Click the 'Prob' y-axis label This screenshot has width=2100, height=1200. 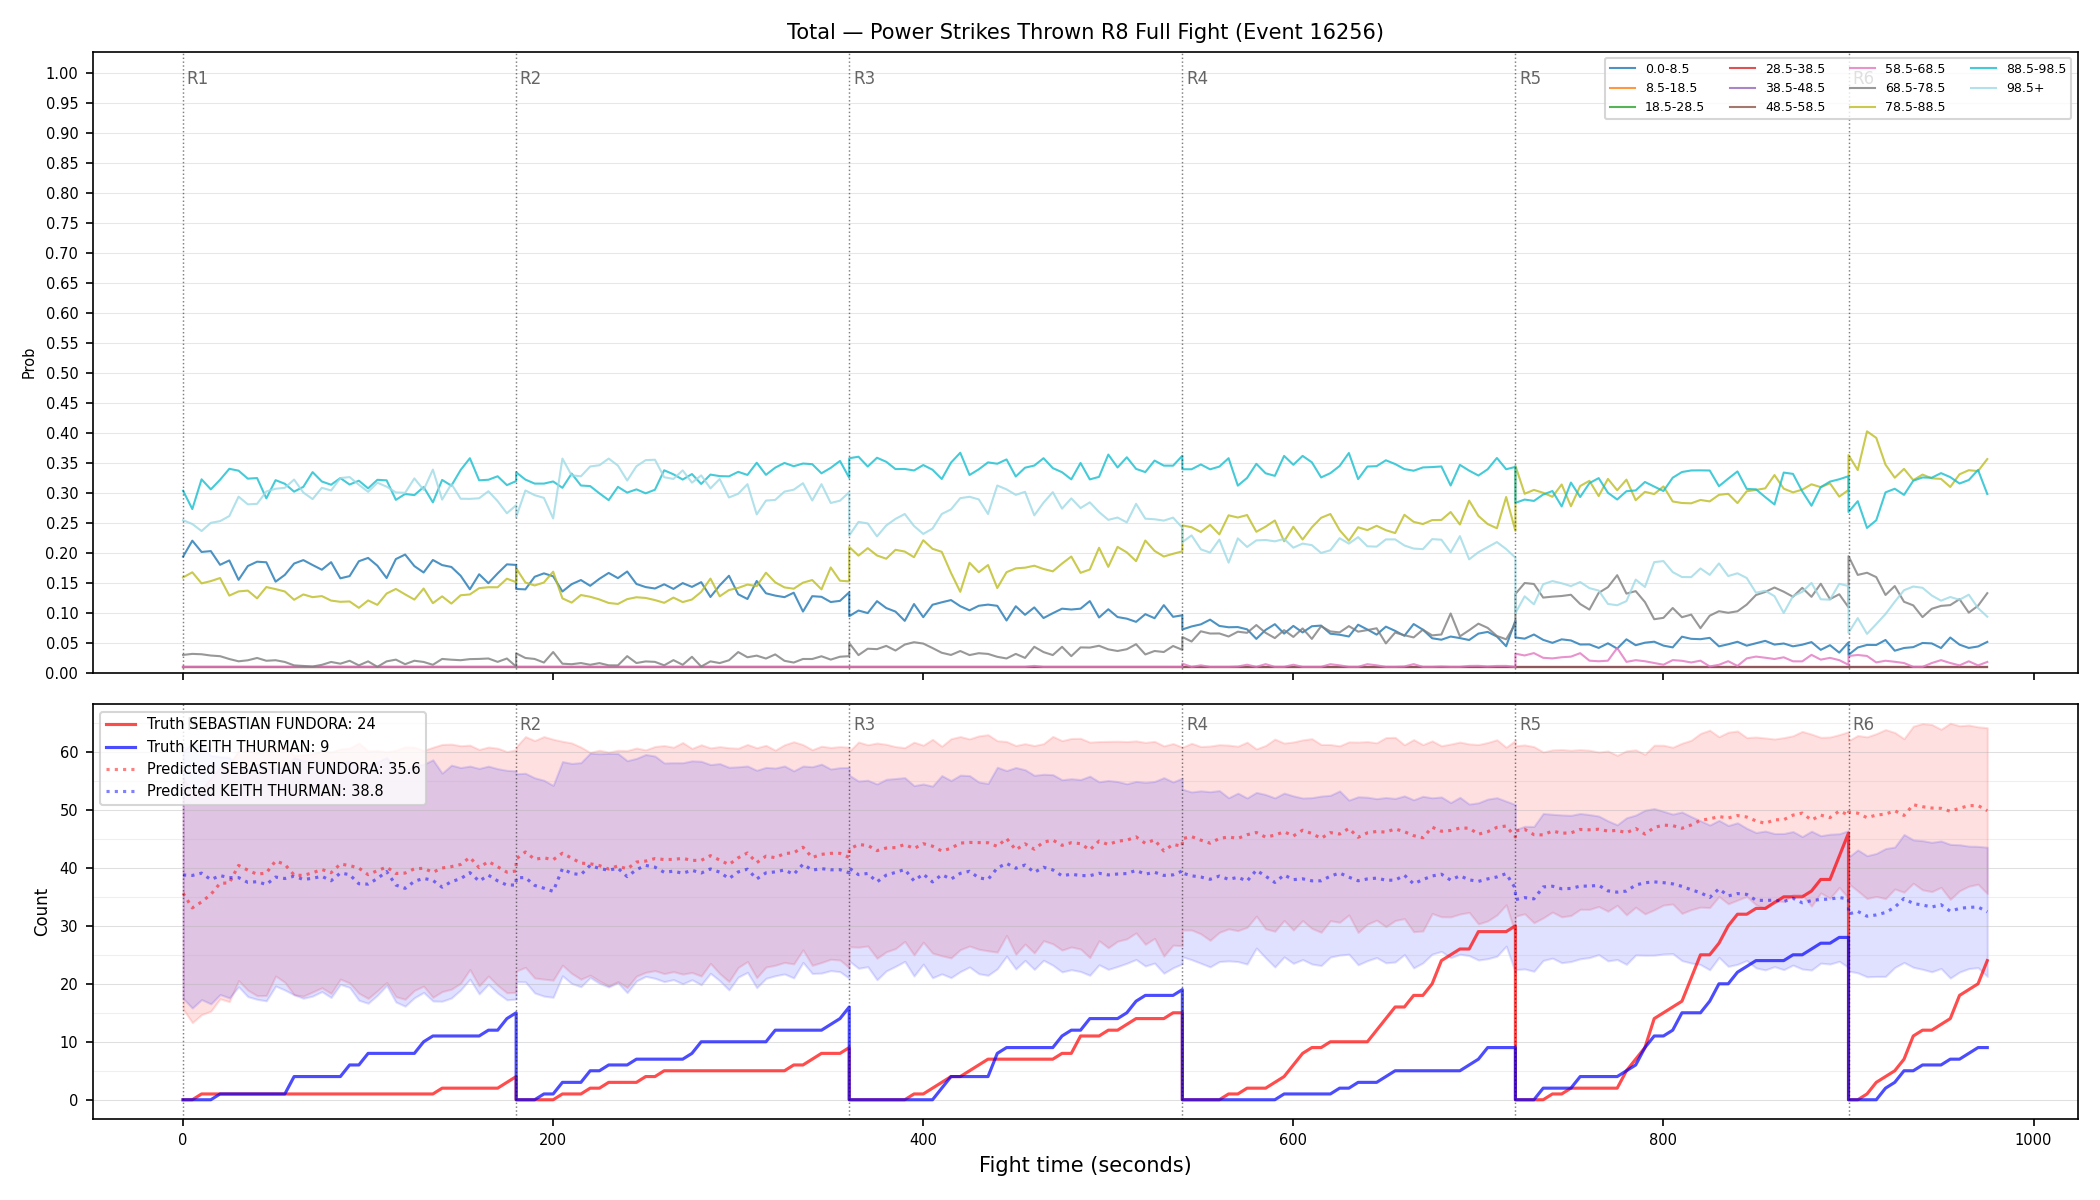[x=29, y=363]
